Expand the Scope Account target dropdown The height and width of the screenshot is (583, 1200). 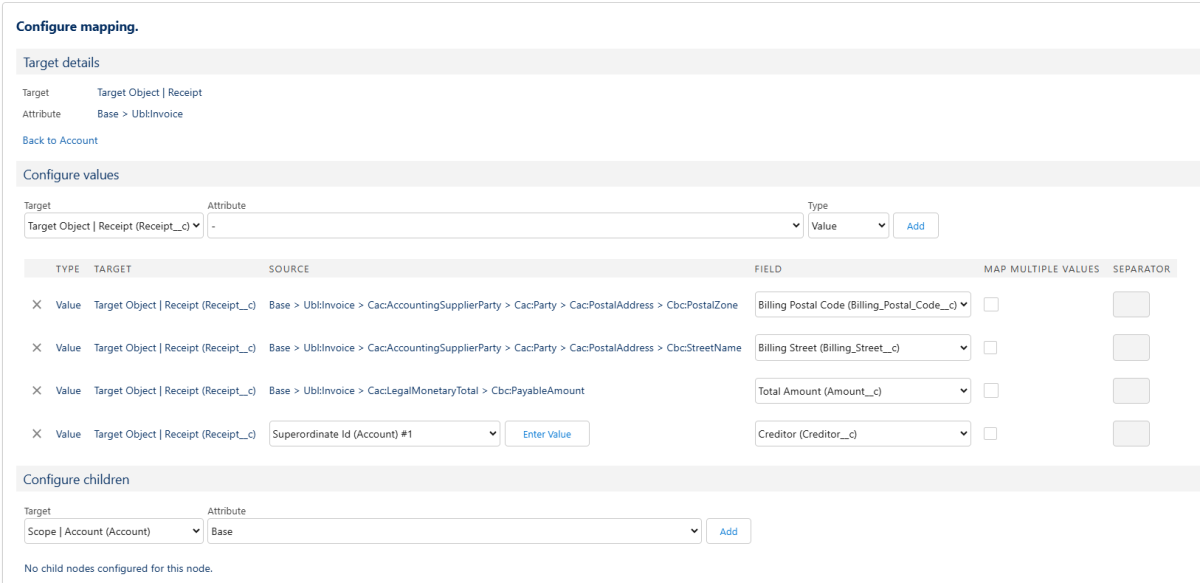tap(113, 532)
